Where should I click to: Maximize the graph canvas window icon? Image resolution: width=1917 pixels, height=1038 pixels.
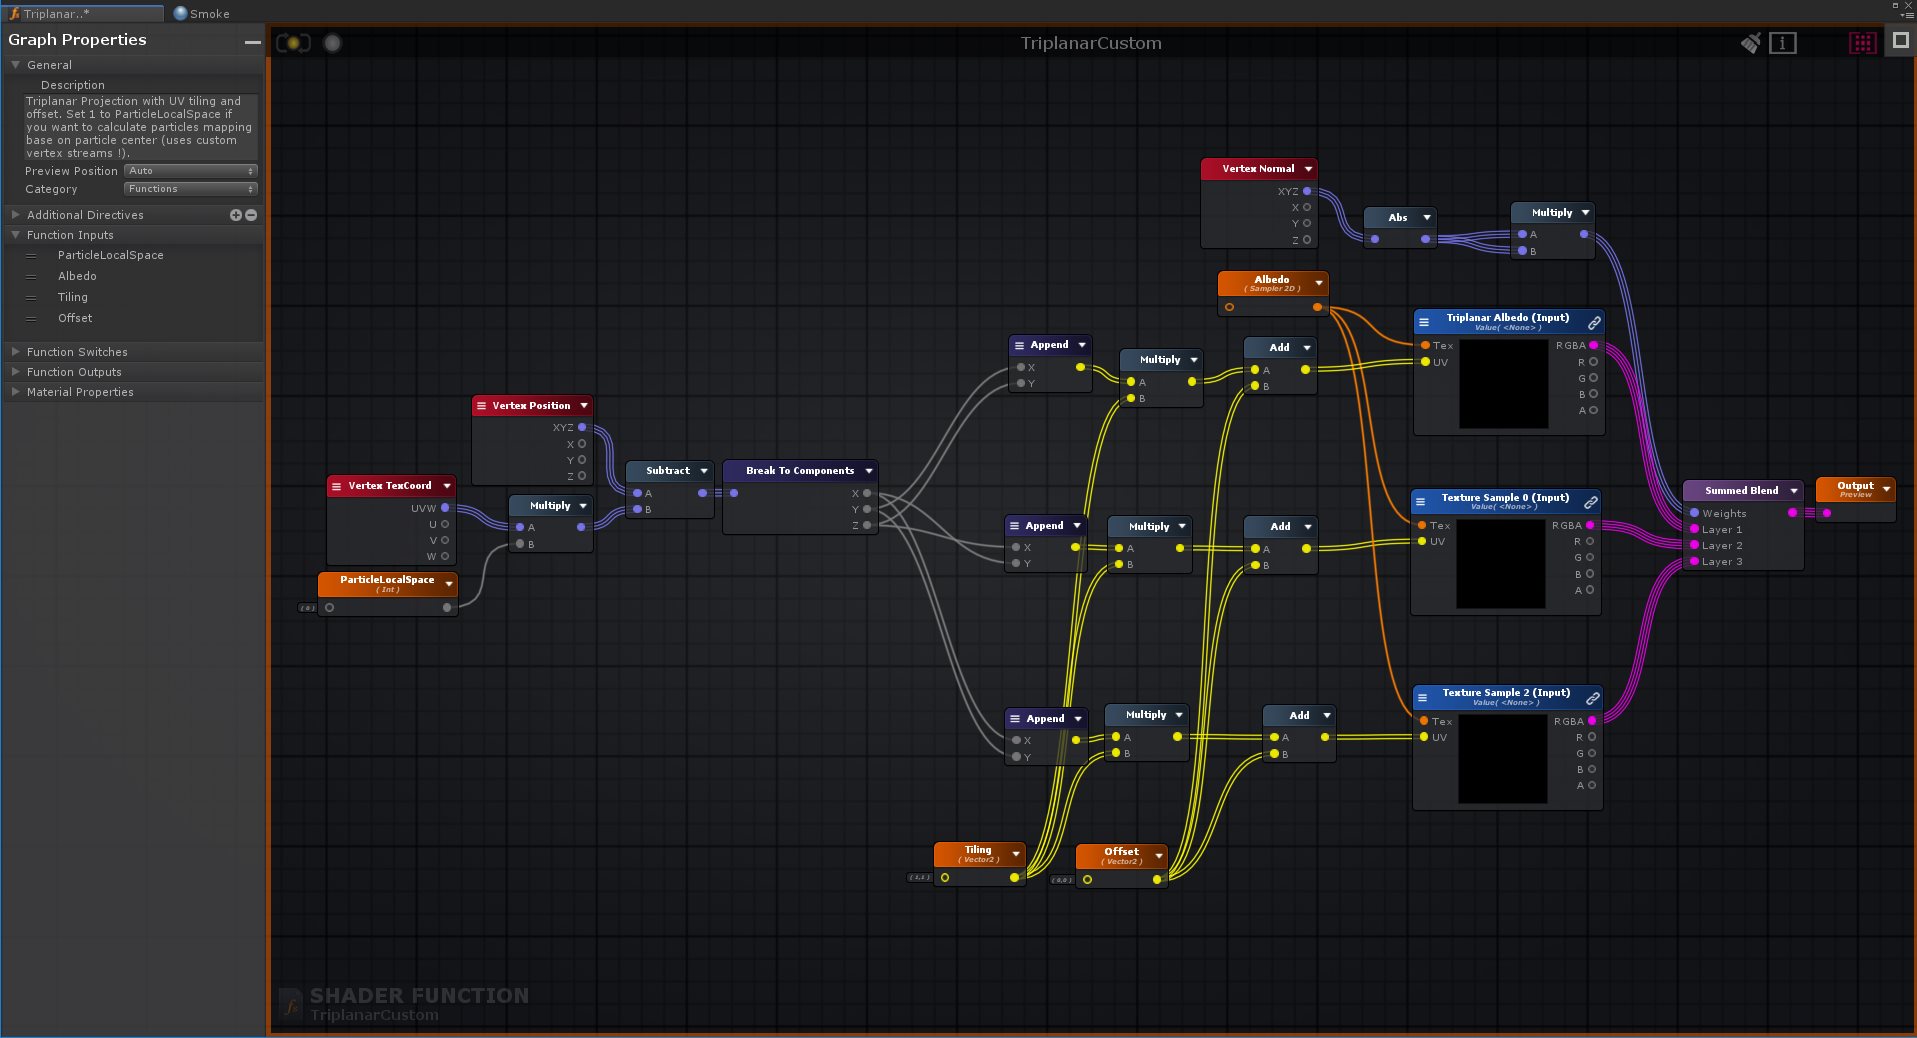[1900, 41]
